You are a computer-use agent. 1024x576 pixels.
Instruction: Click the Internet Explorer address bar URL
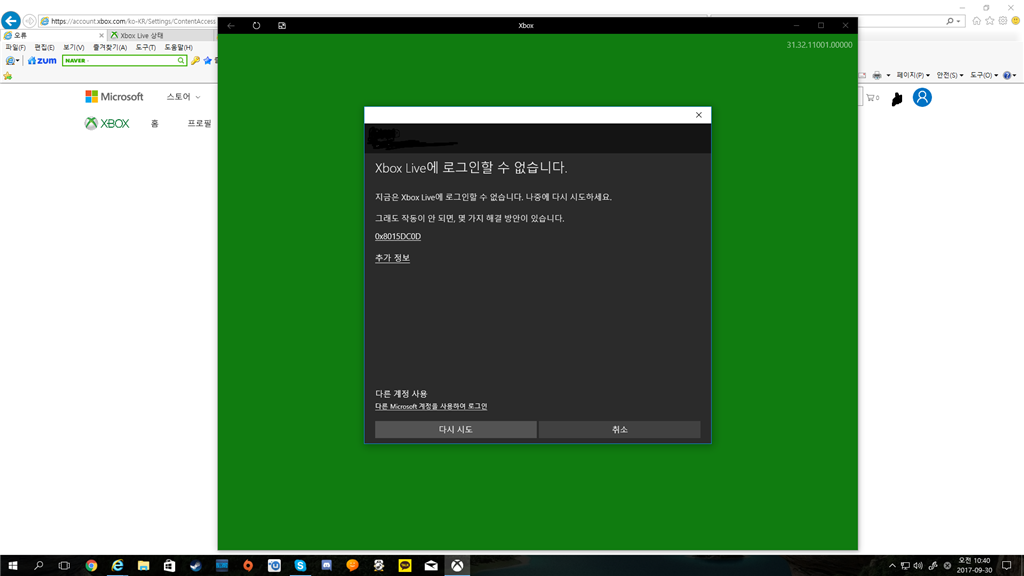point(133,22)
